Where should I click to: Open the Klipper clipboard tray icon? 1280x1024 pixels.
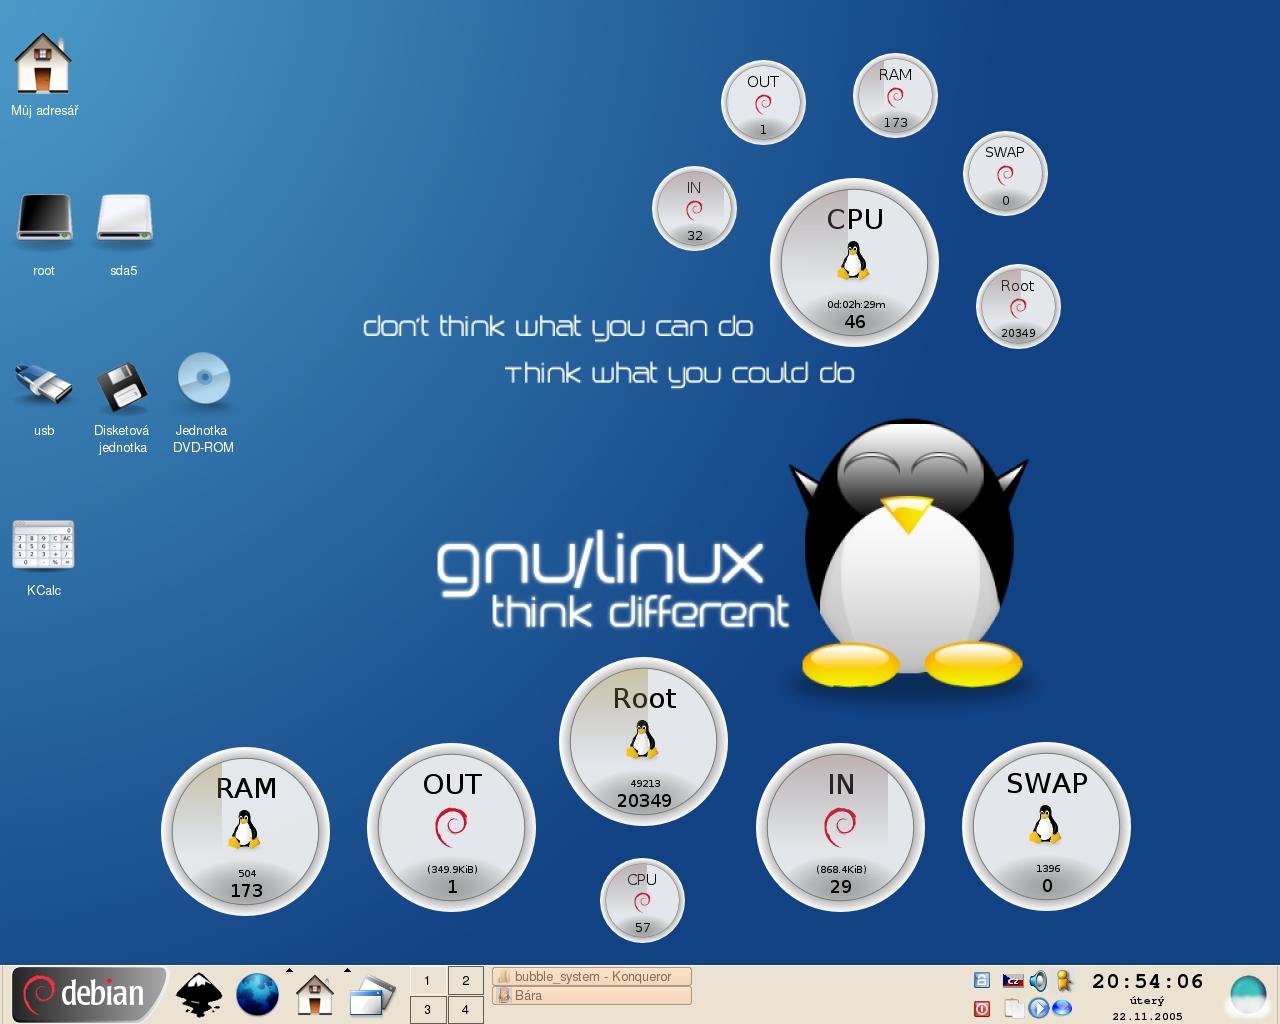click(x=1013, y=1008)
